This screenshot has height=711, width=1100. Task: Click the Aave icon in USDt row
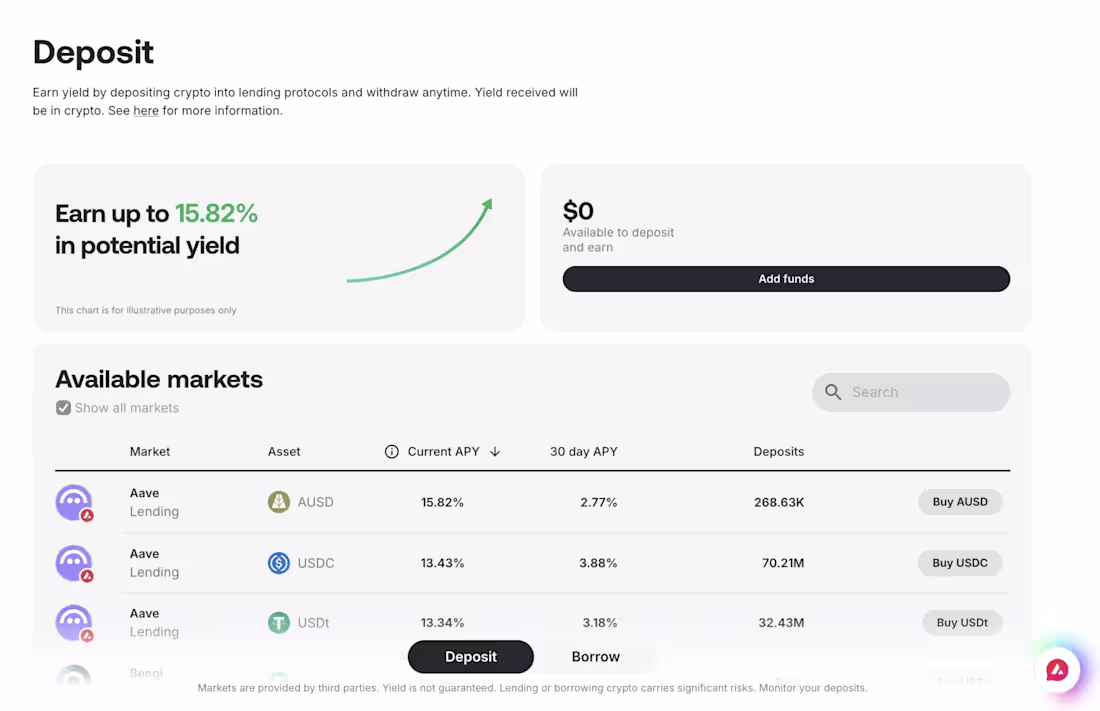(74, 623)
